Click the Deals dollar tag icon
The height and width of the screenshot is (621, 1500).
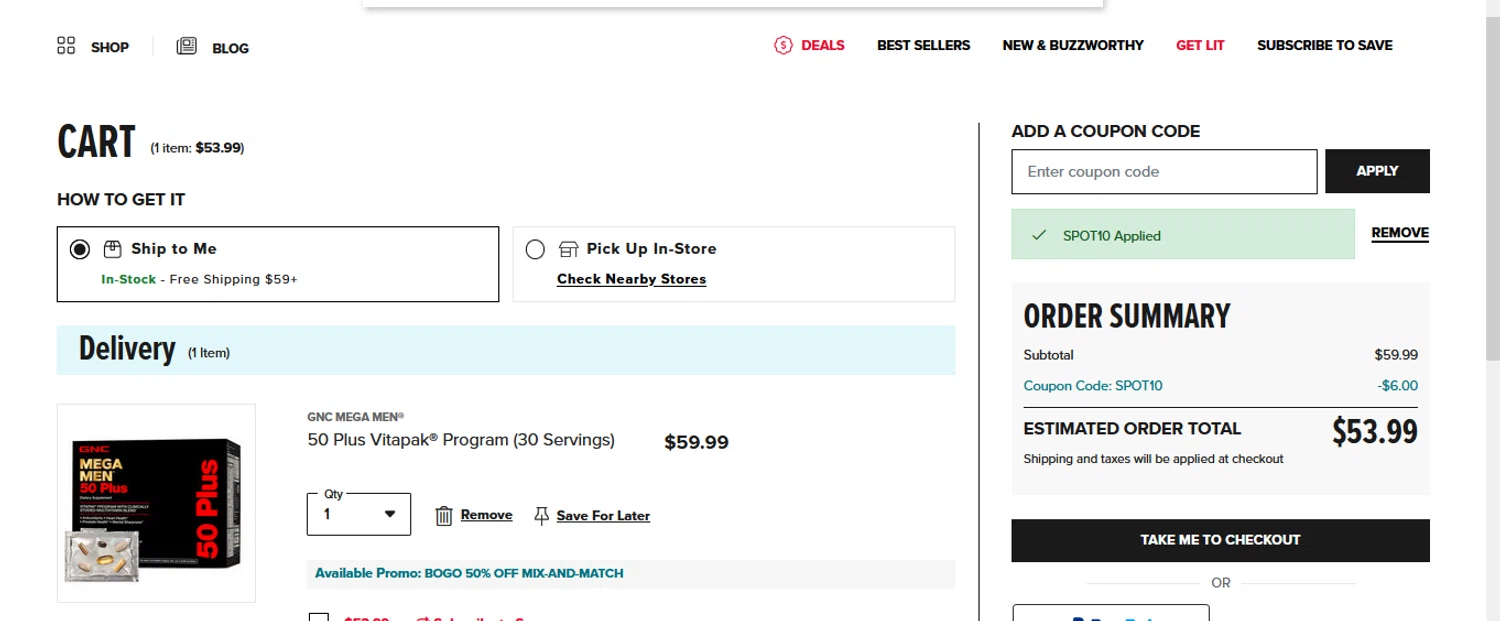tap(783, 45)
